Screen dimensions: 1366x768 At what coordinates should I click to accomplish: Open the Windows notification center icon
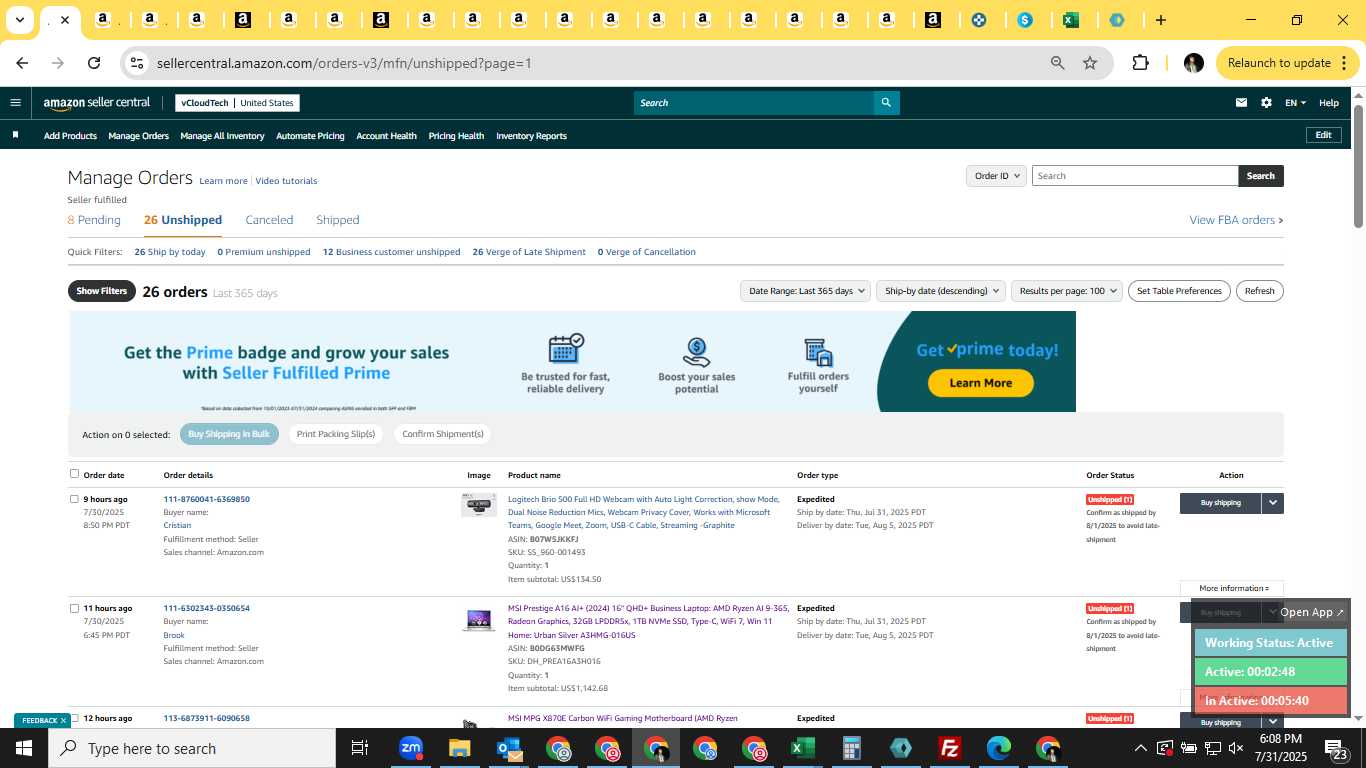pyautogui.click(x=1337, y=748)
